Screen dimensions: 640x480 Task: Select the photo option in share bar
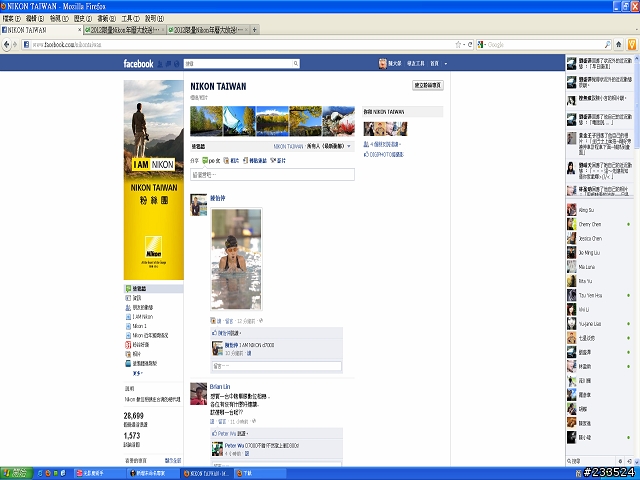coord(231,161)
